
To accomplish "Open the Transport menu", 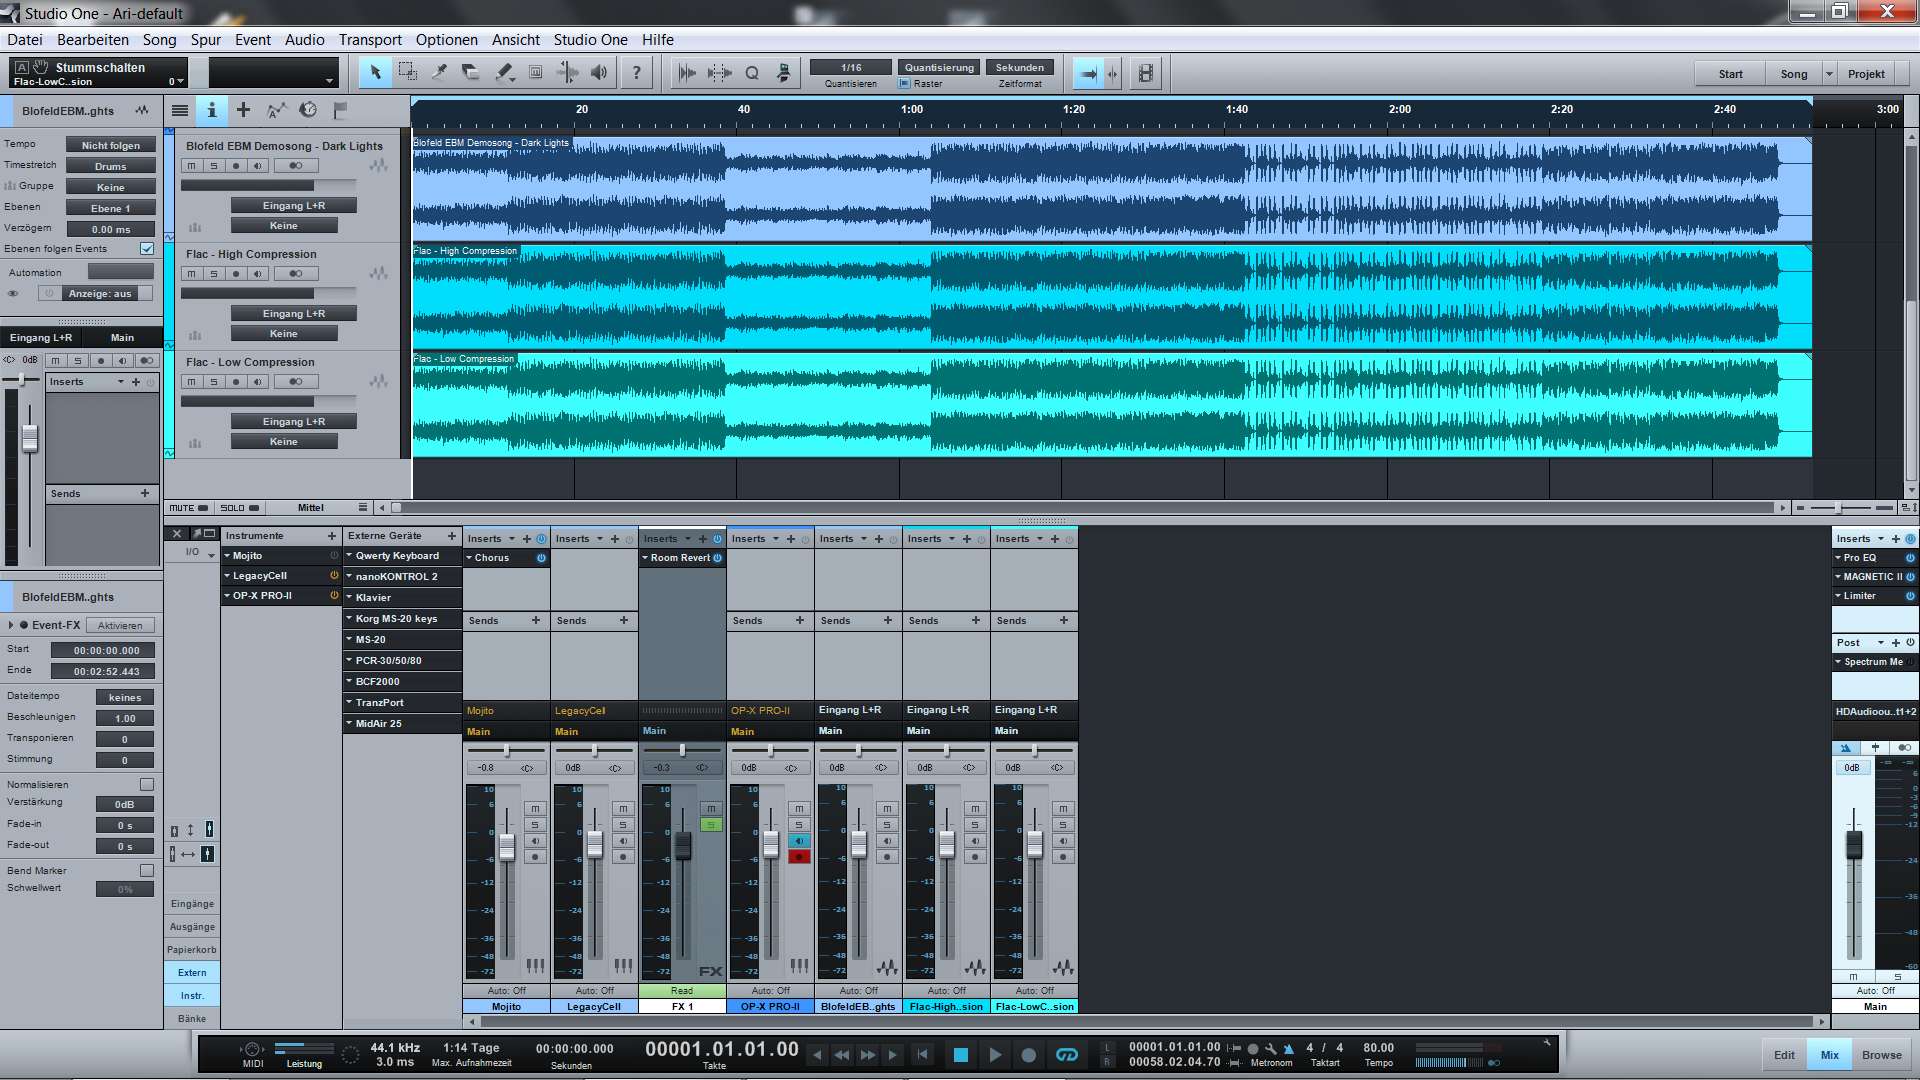I will pyautogui.click(x=370, y=40).
